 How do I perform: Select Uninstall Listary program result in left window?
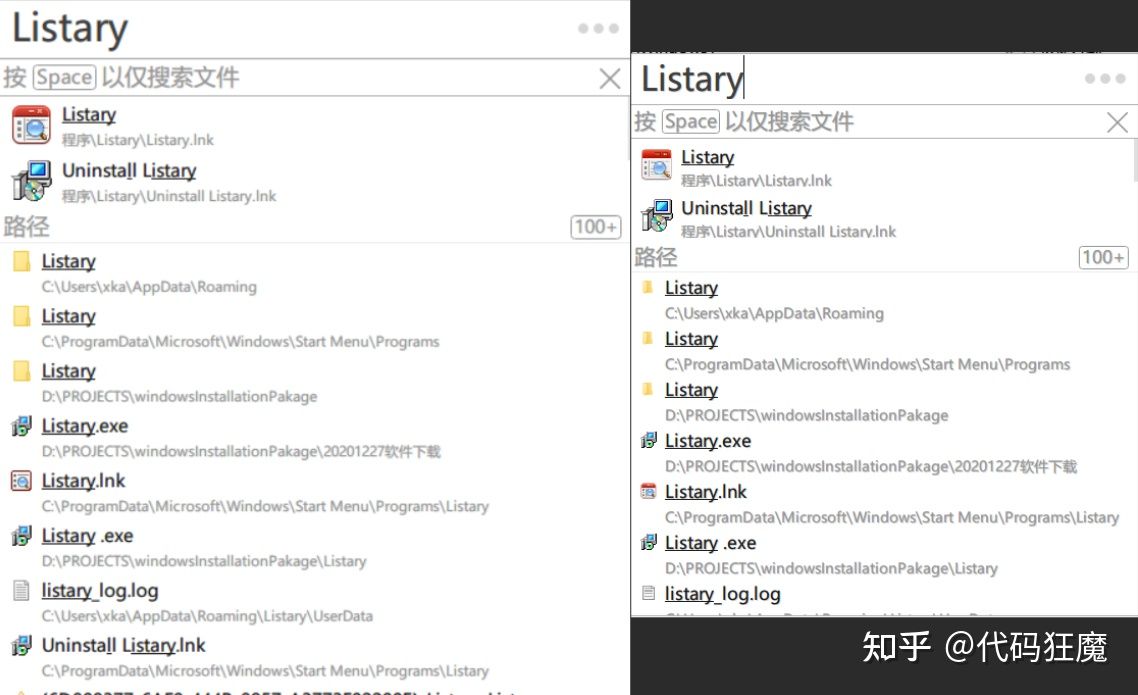pos(314,181)
